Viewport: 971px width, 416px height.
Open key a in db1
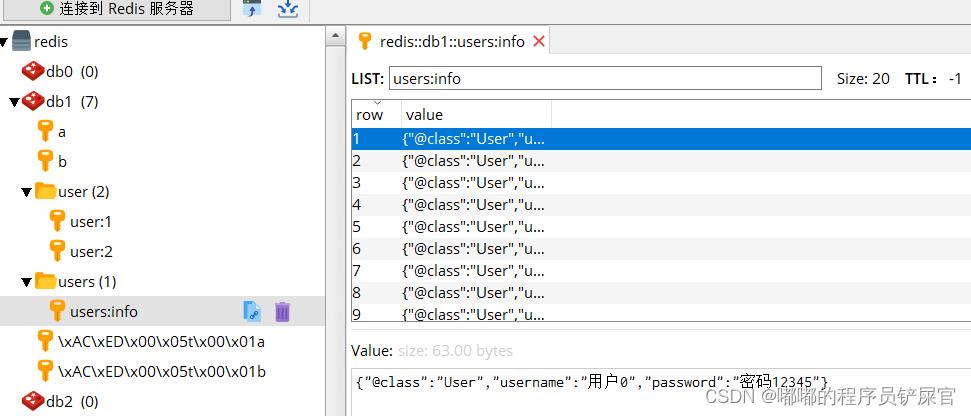click(62, 132)
